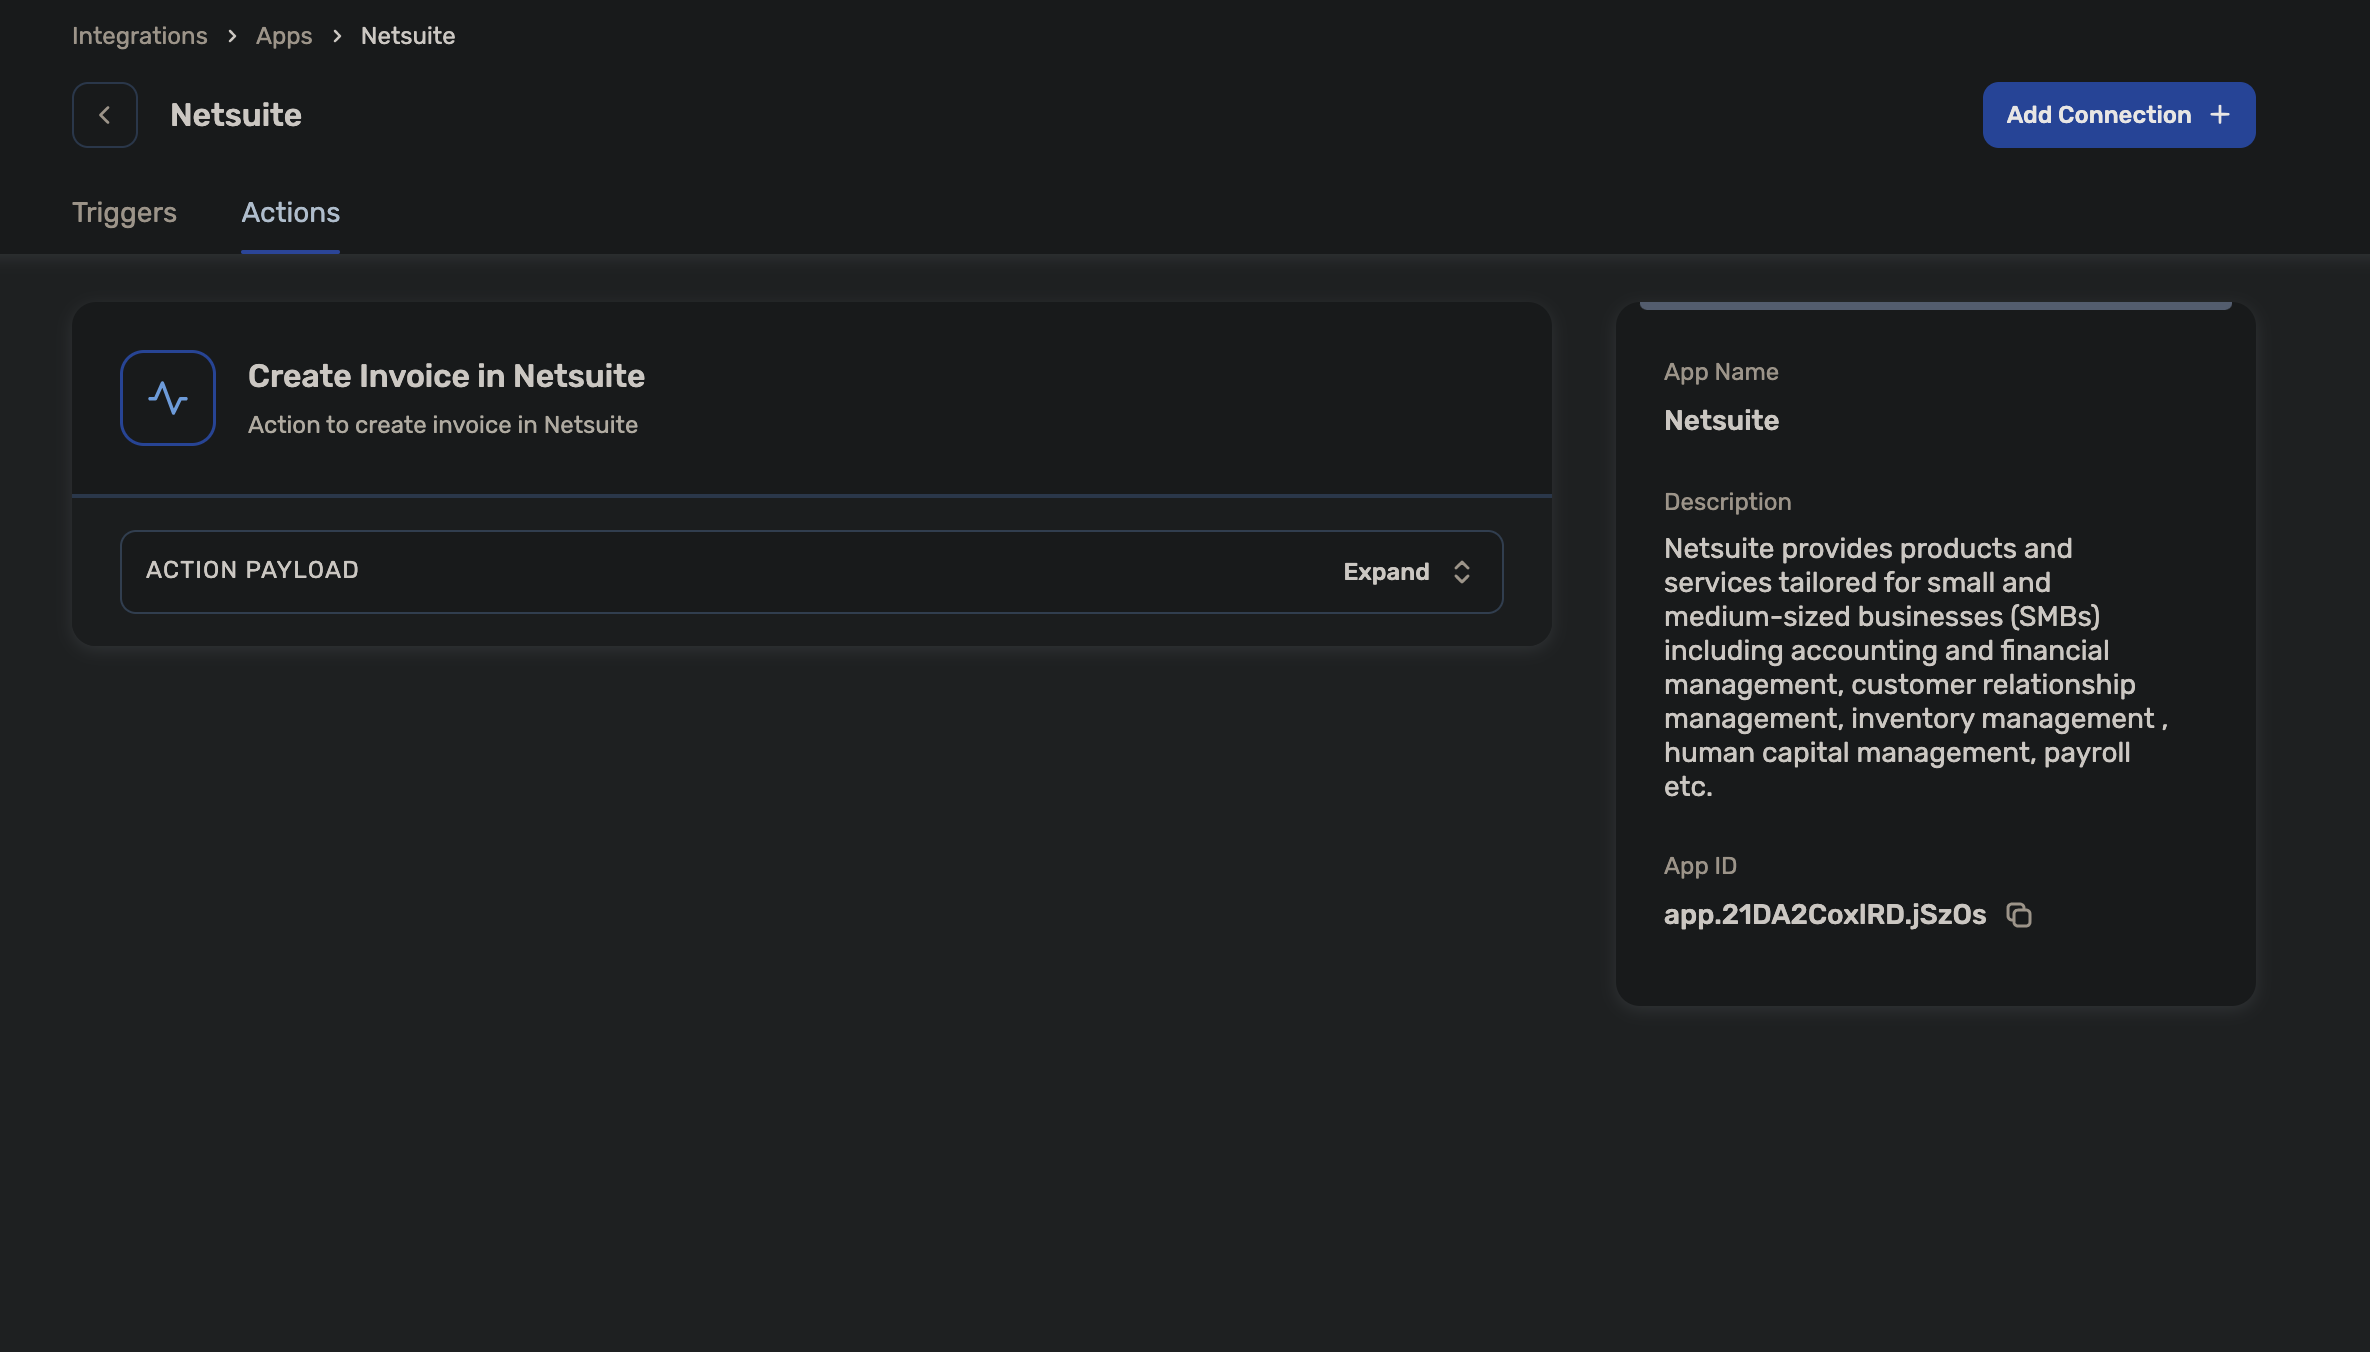Open the Apps breadcrumb link
Viewport: 2370px width, 1352px height.
pyautogui.click(x=284, y=36)
